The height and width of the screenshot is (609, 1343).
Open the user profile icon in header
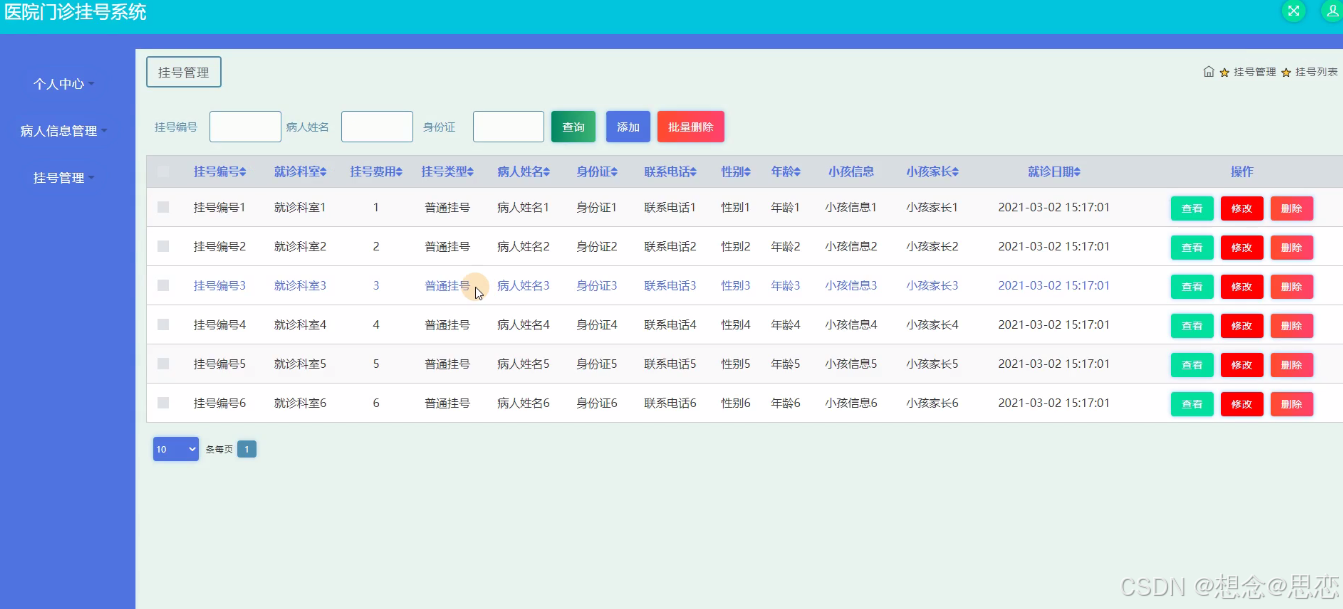pos(1333,11)
